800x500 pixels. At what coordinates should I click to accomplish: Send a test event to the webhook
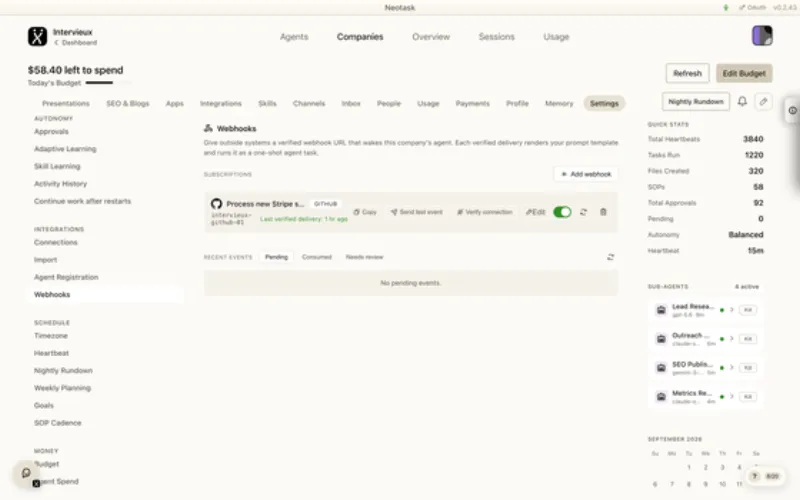[417, 212]
